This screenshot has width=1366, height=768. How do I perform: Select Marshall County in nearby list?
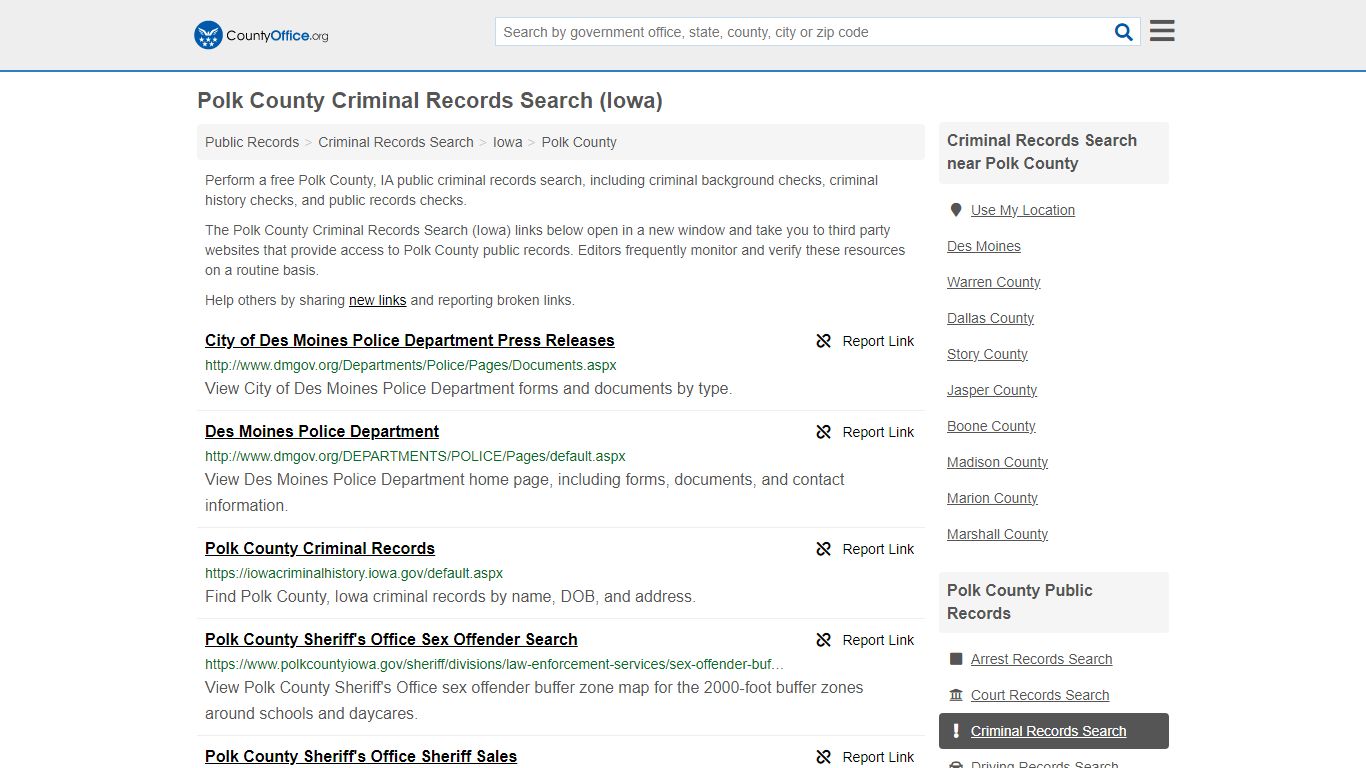998,534
